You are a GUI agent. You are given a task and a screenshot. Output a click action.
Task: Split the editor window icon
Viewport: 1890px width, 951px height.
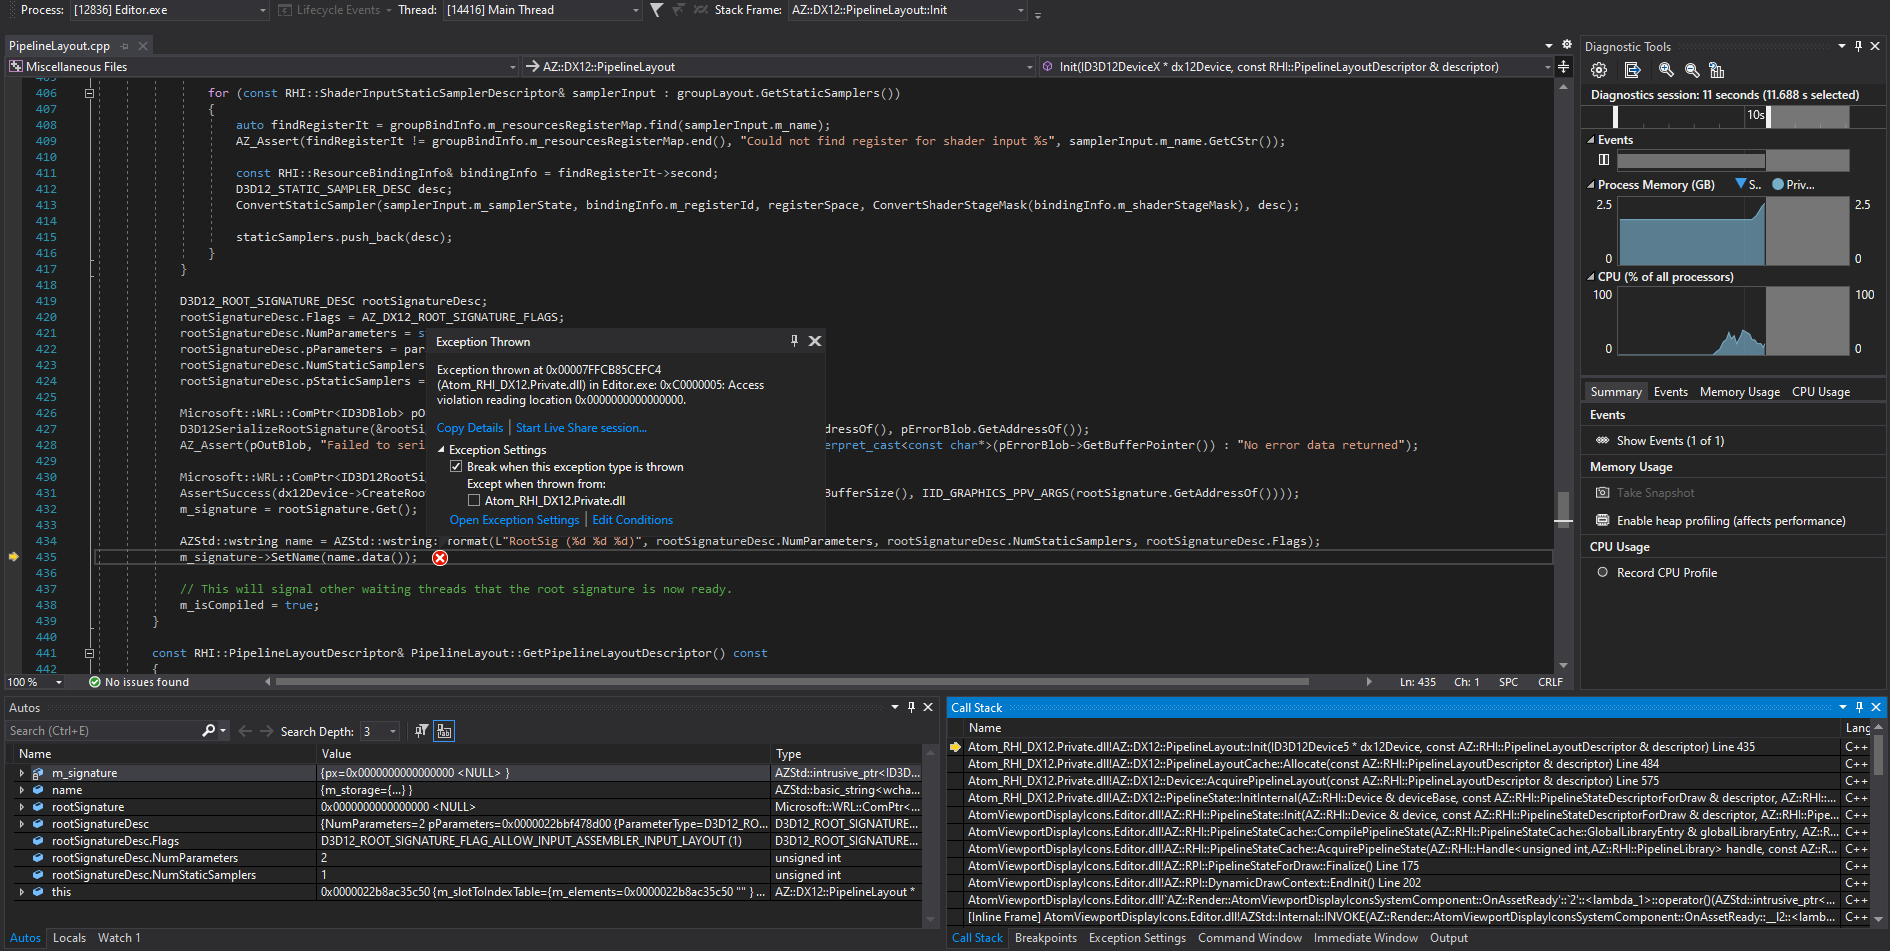click(1563, 67)
